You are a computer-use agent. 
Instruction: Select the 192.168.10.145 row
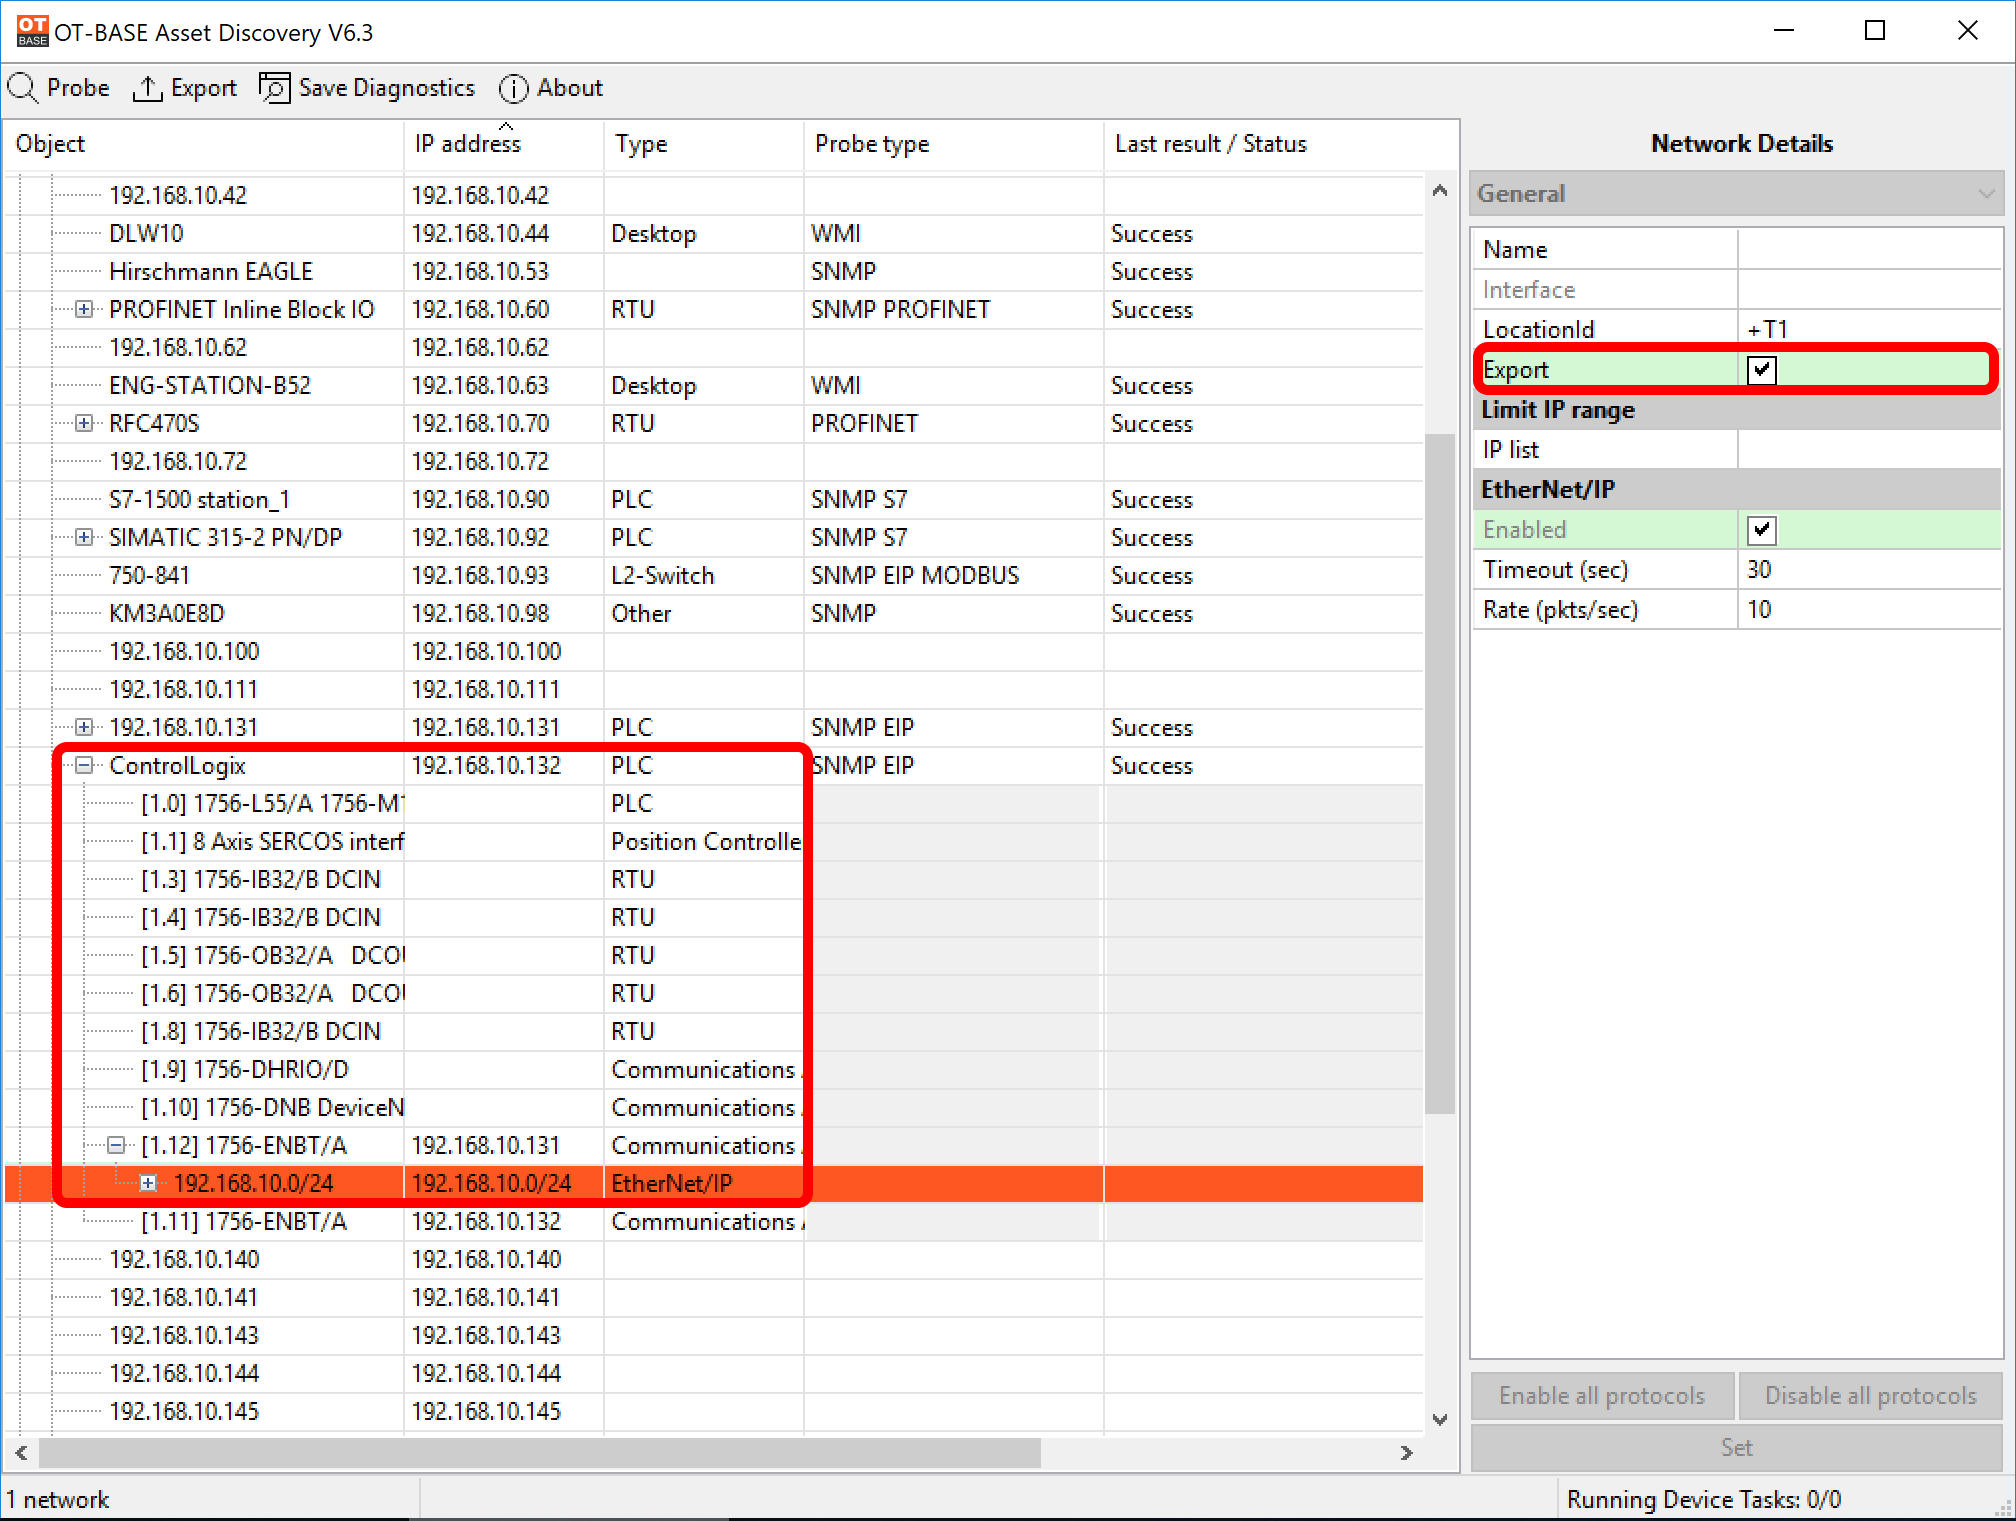(x=714, y=1412)
